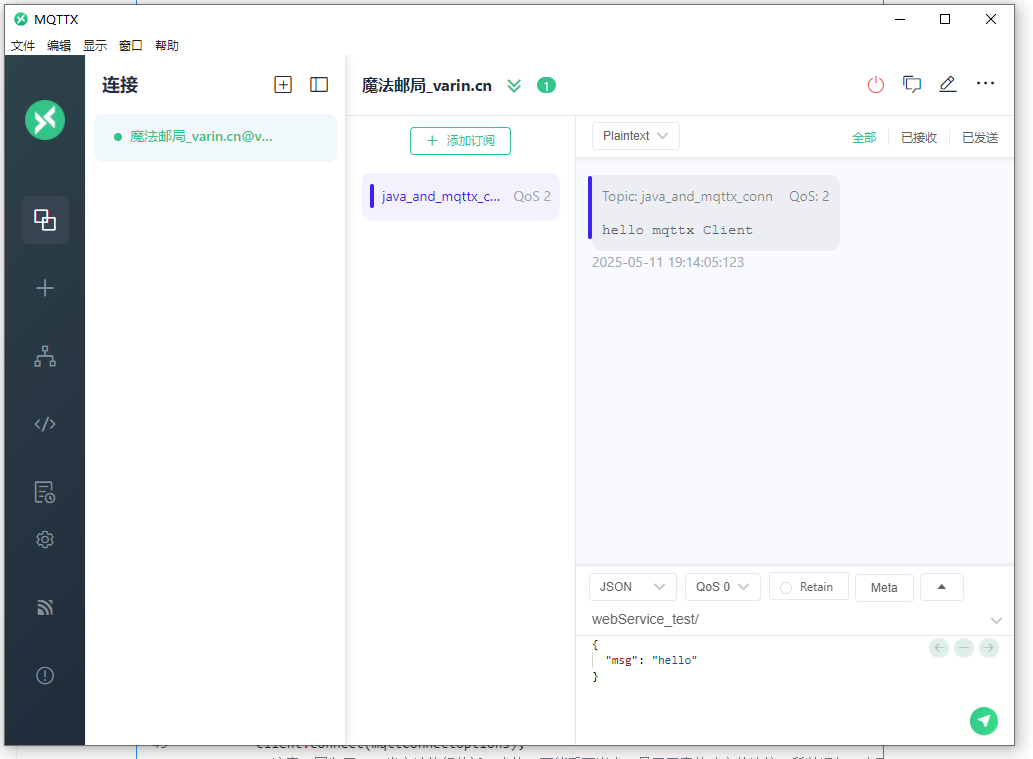Open the About info icon in sidebar
Screen dimensions: 1033x759
click(x=45, y=675)
